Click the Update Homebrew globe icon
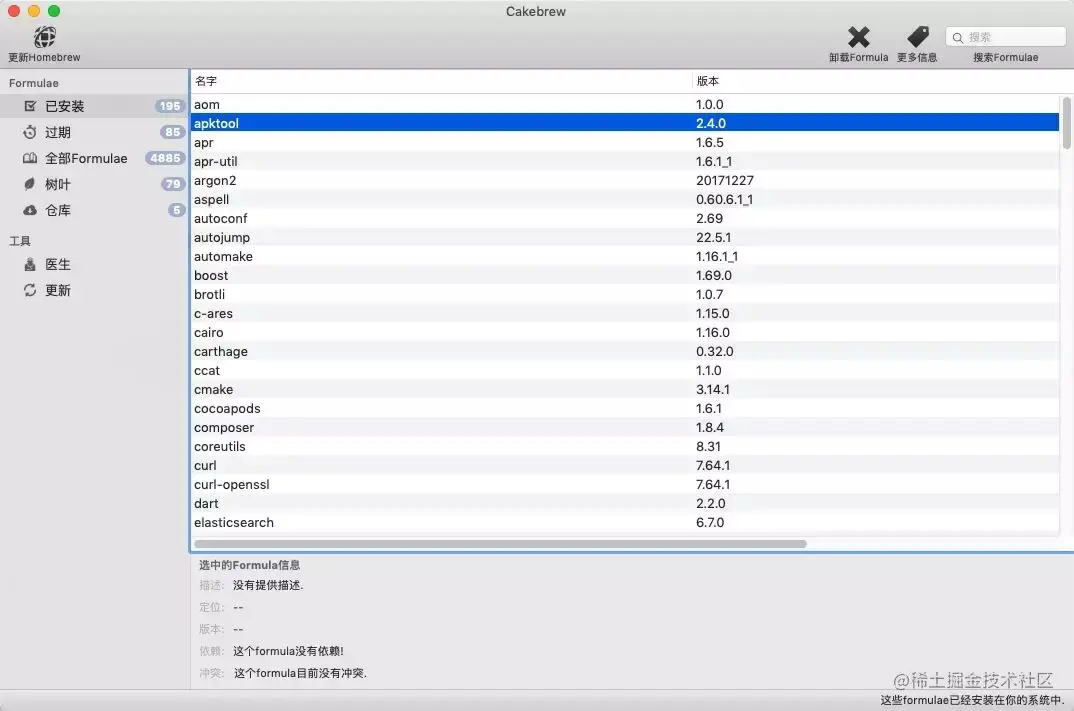Viewport: 1074px width, 711px height. point(45,36)
